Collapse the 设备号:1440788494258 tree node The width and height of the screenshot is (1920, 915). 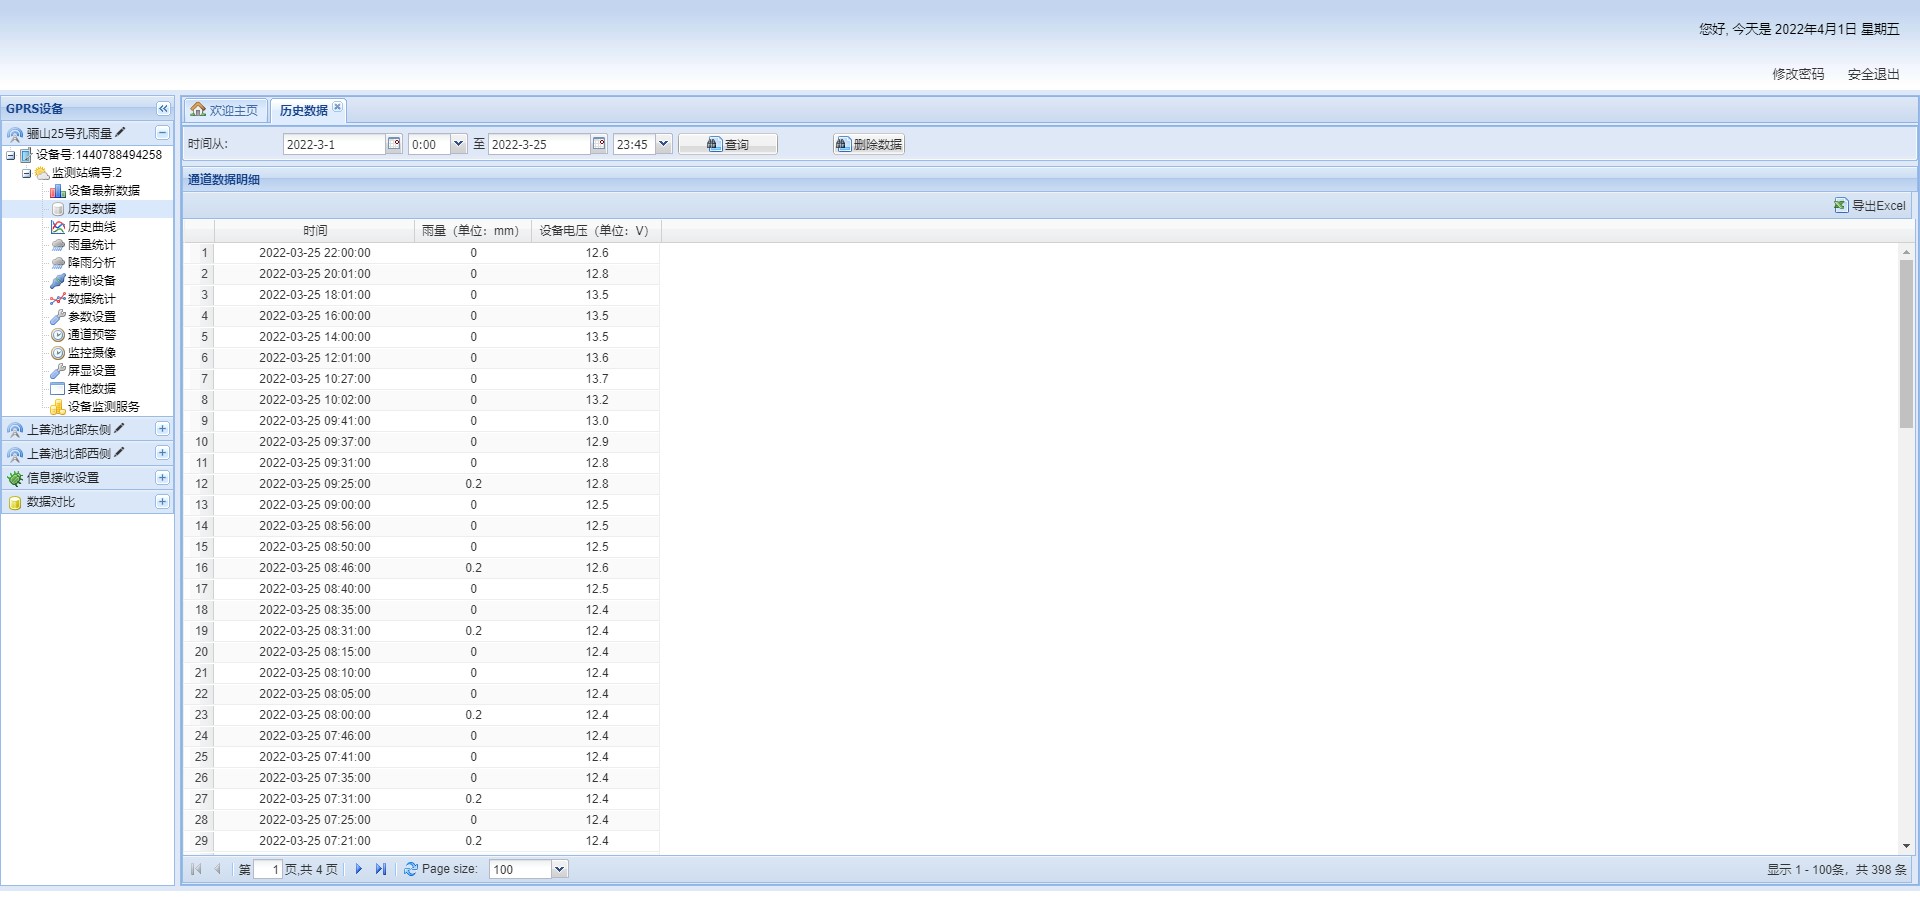[11, 155]
